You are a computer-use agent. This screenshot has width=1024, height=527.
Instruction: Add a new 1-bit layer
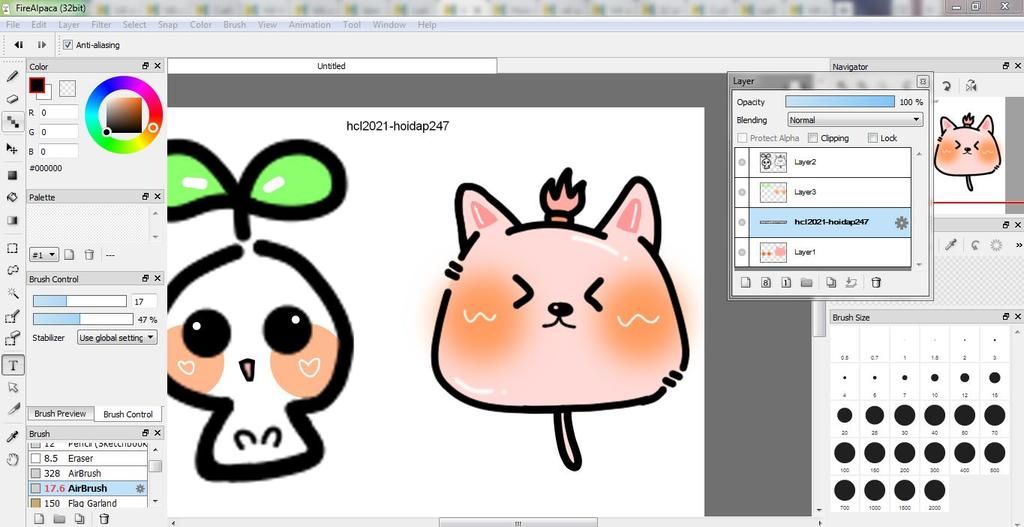point(786,282)
